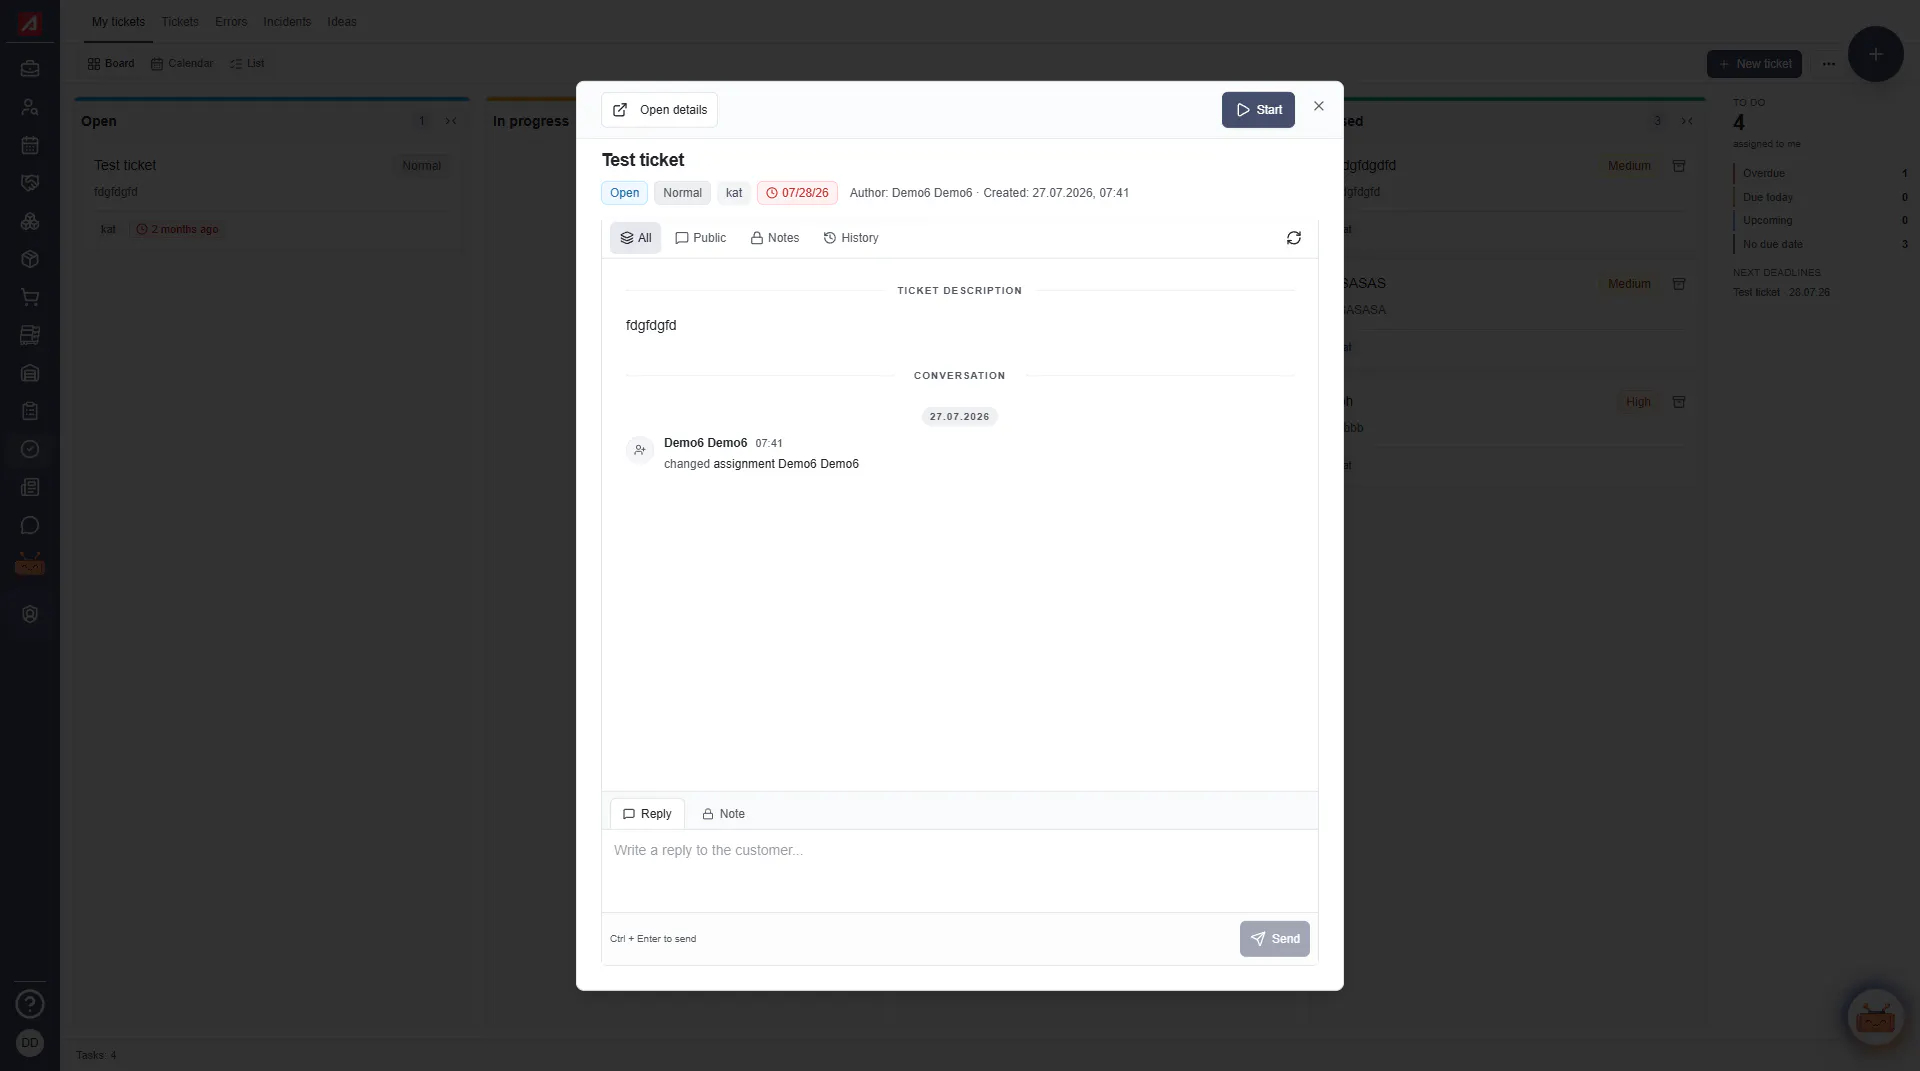
Task: Open the three-dot more options menu
Action: tap(1829, 64)
